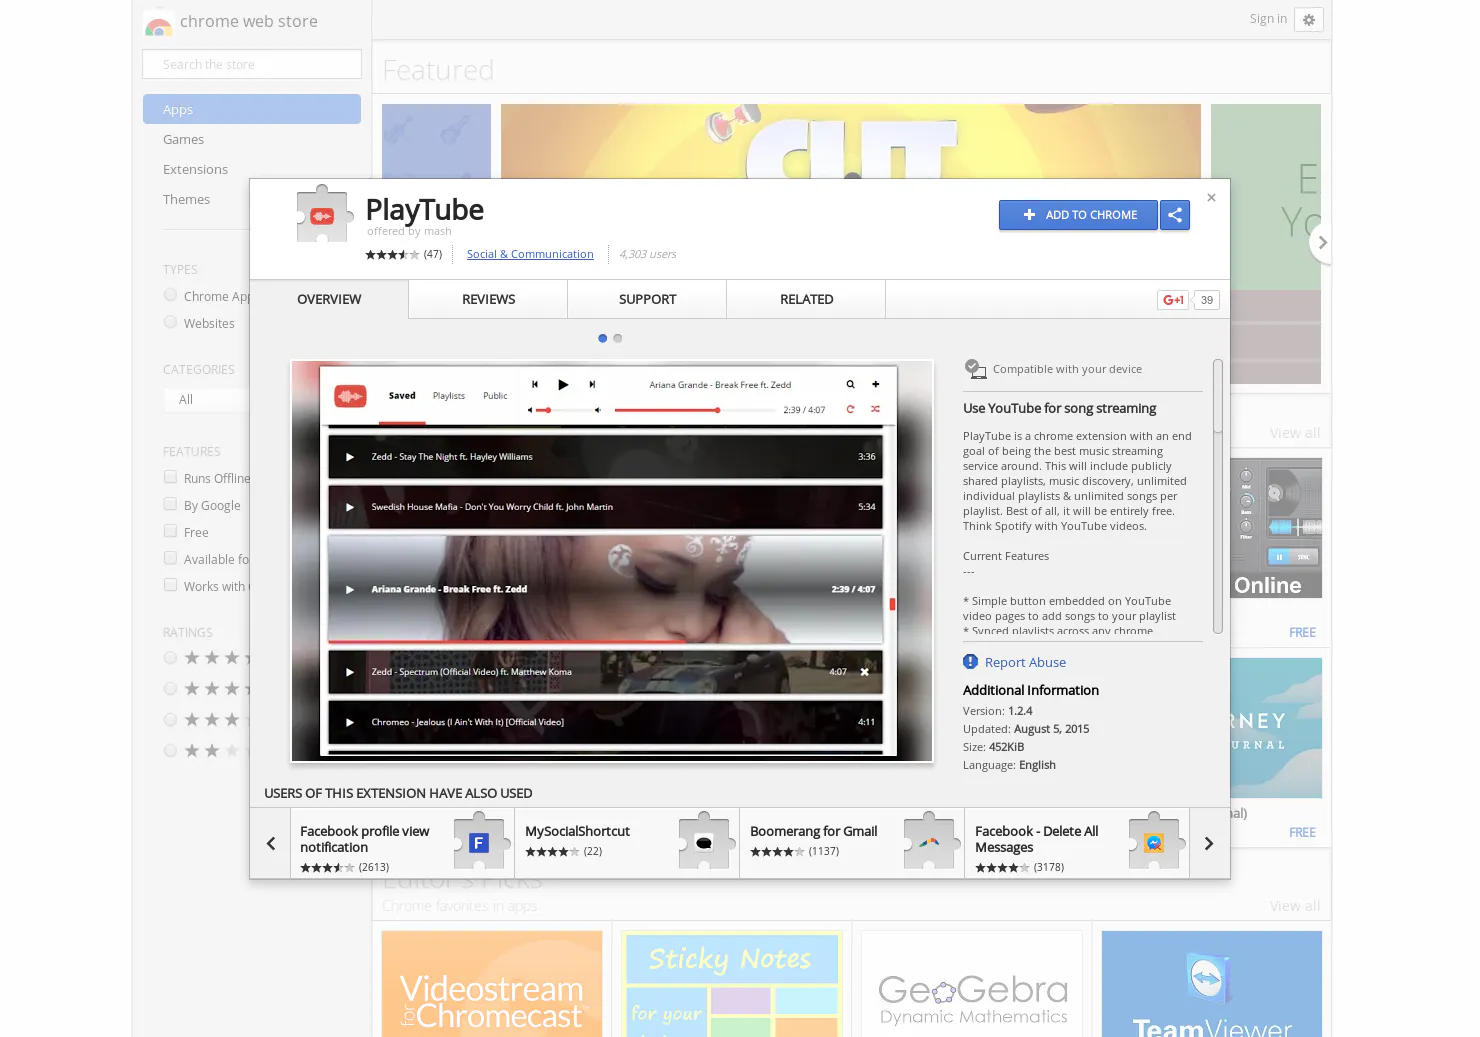Screen dimensions: 1480x1037
Task: Switch to the Reviews tab
Action: coord(488,299)
